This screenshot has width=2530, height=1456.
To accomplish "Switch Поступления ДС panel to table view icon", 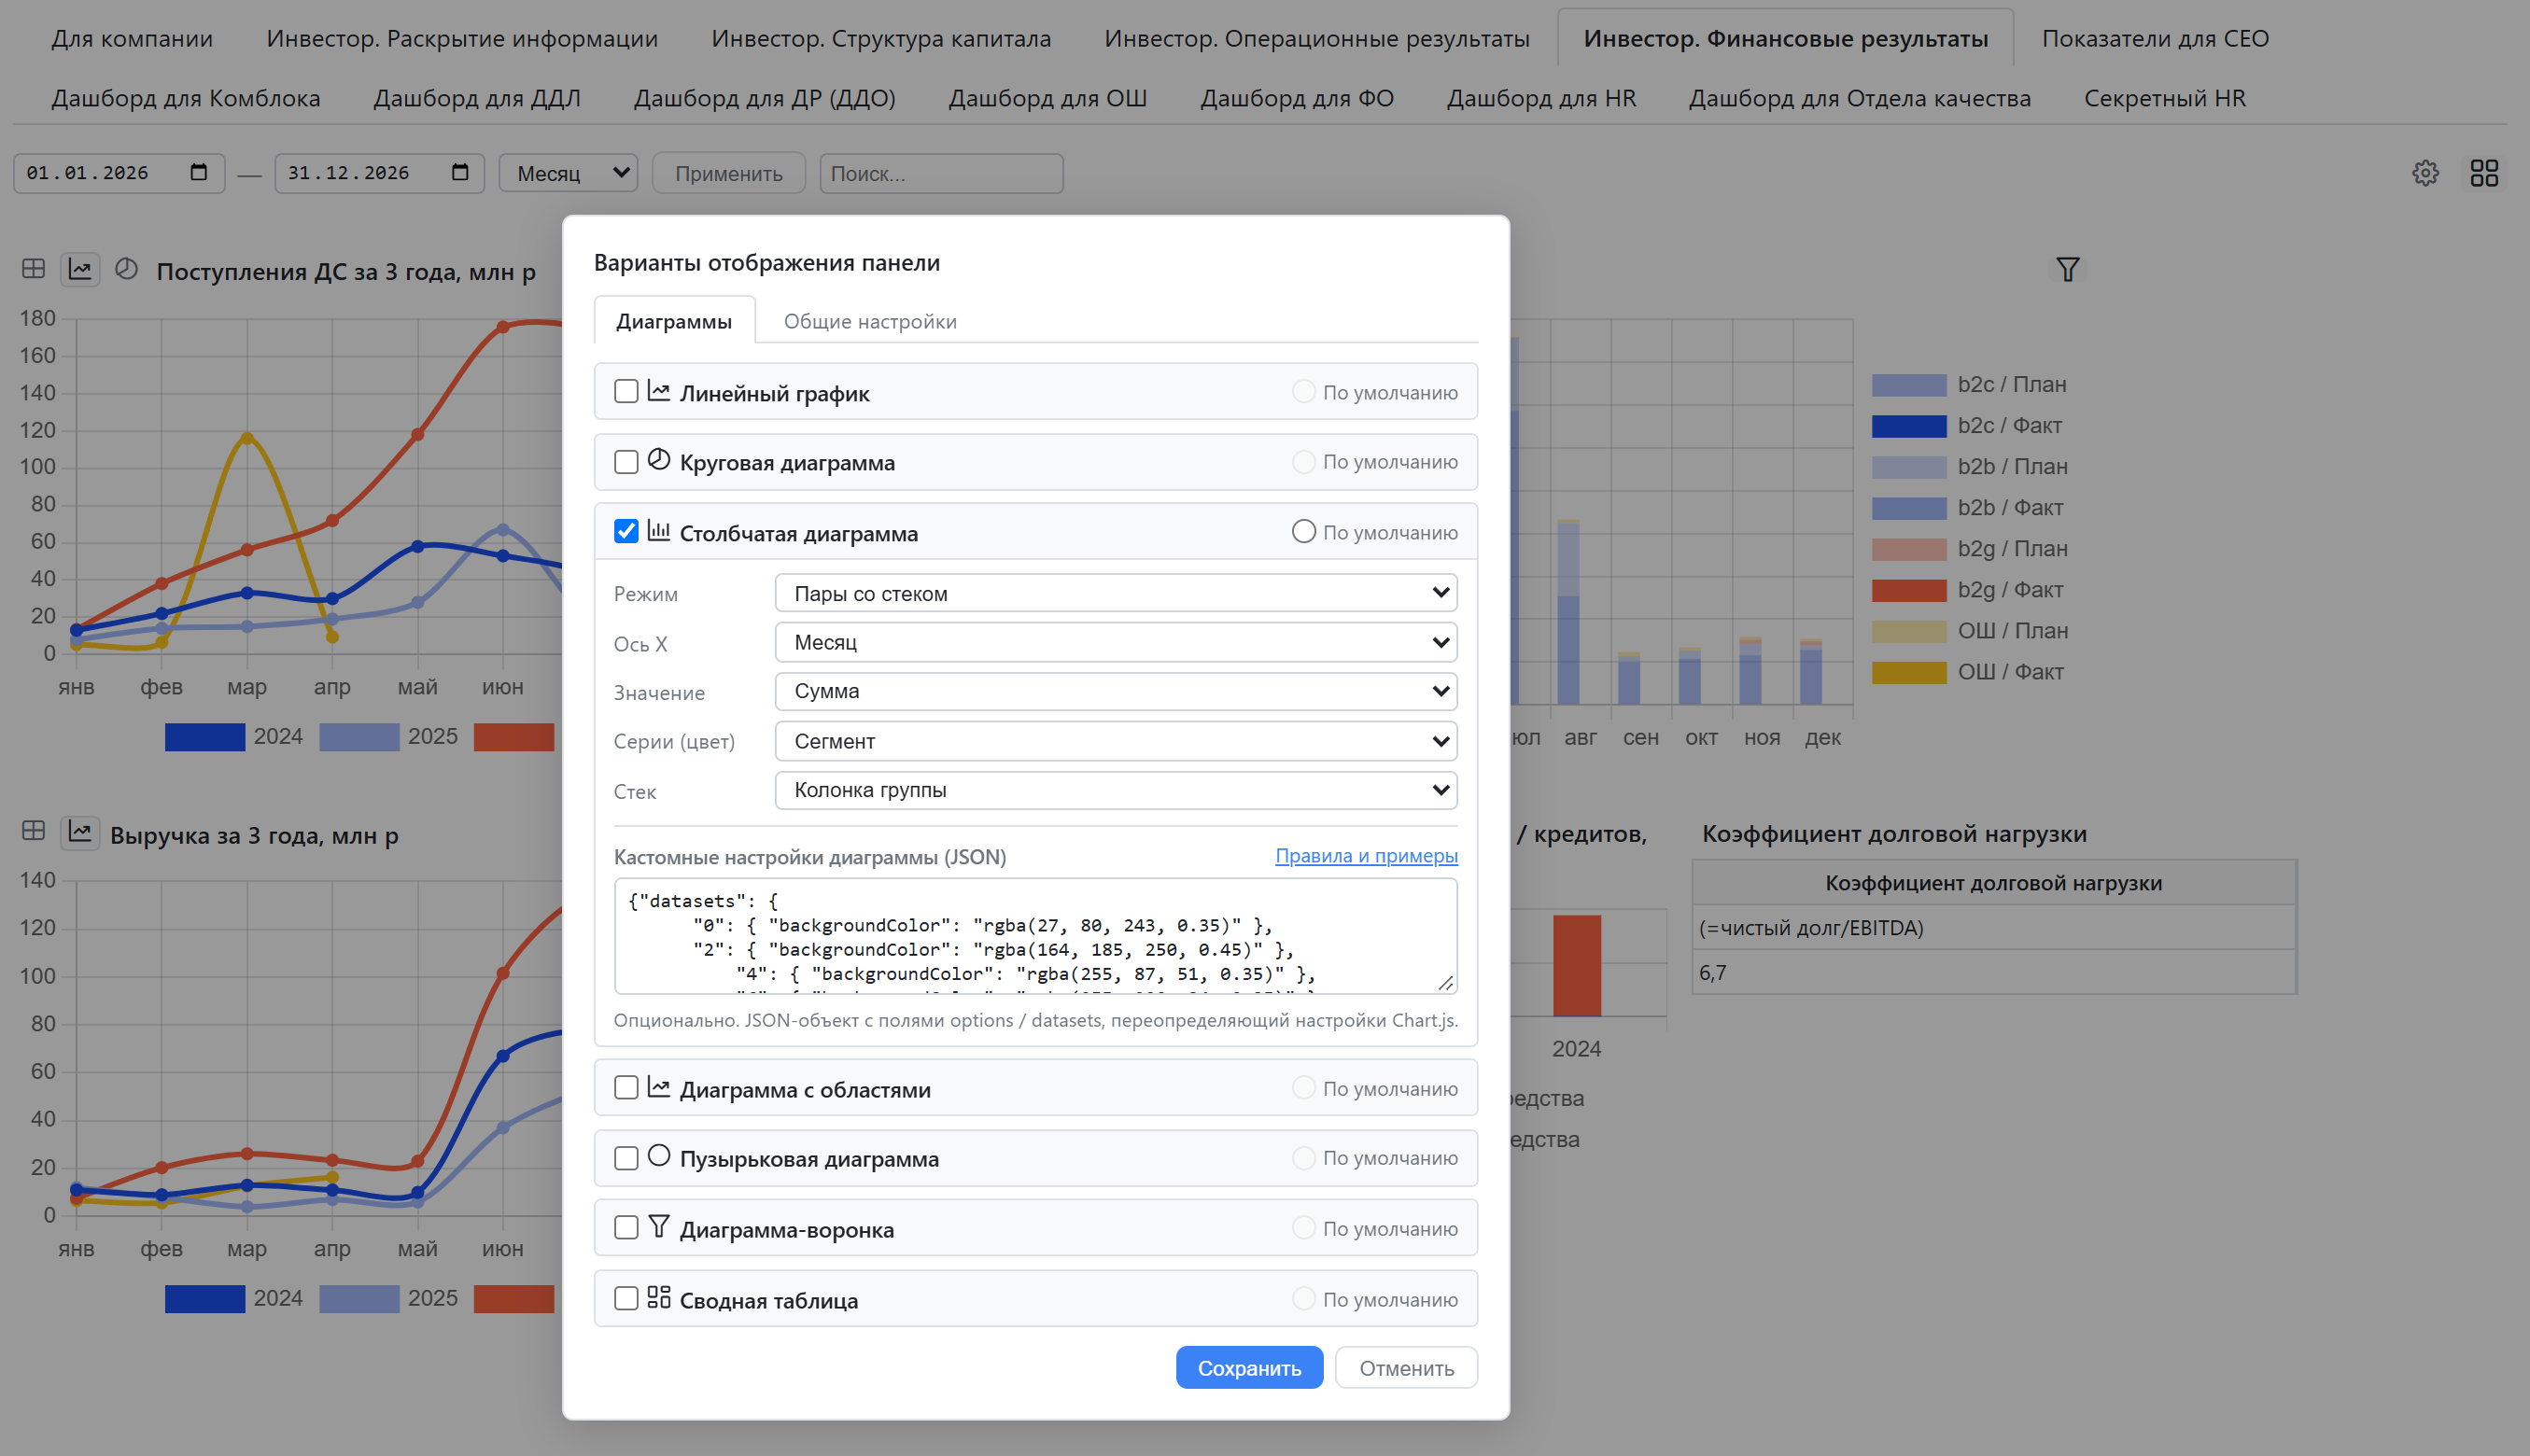I will pyautogui.click(x=33, y=269).
